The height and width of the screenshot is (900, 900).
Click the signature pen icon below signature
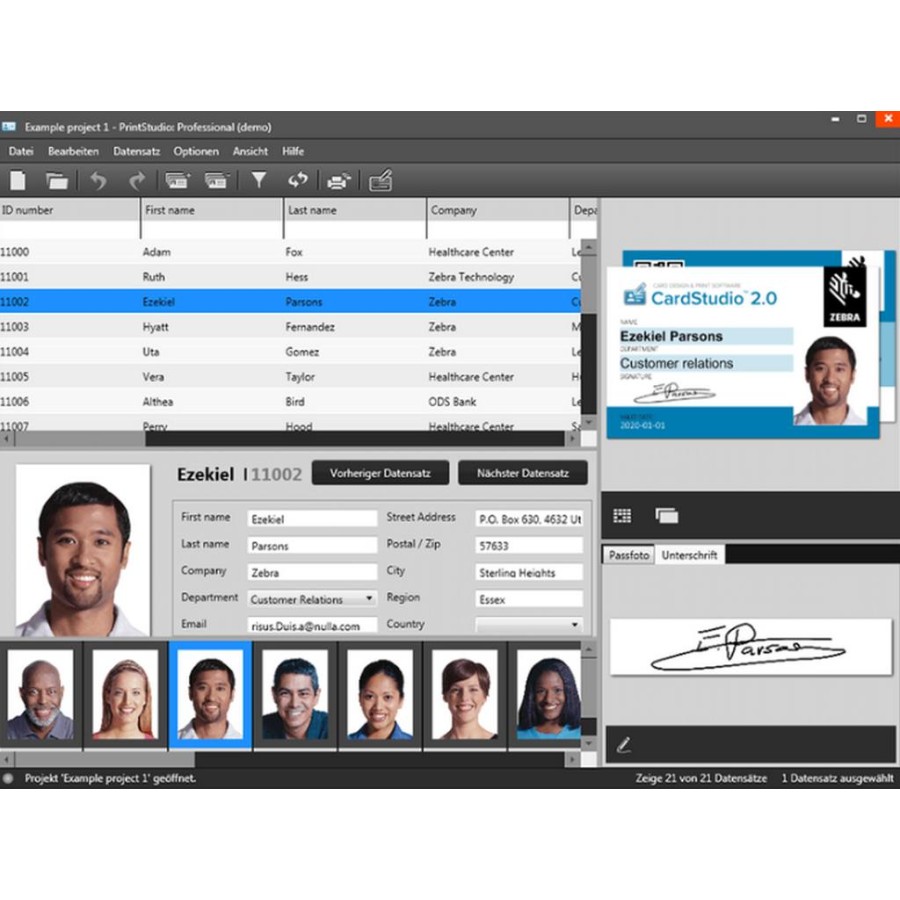coord(624,744)
